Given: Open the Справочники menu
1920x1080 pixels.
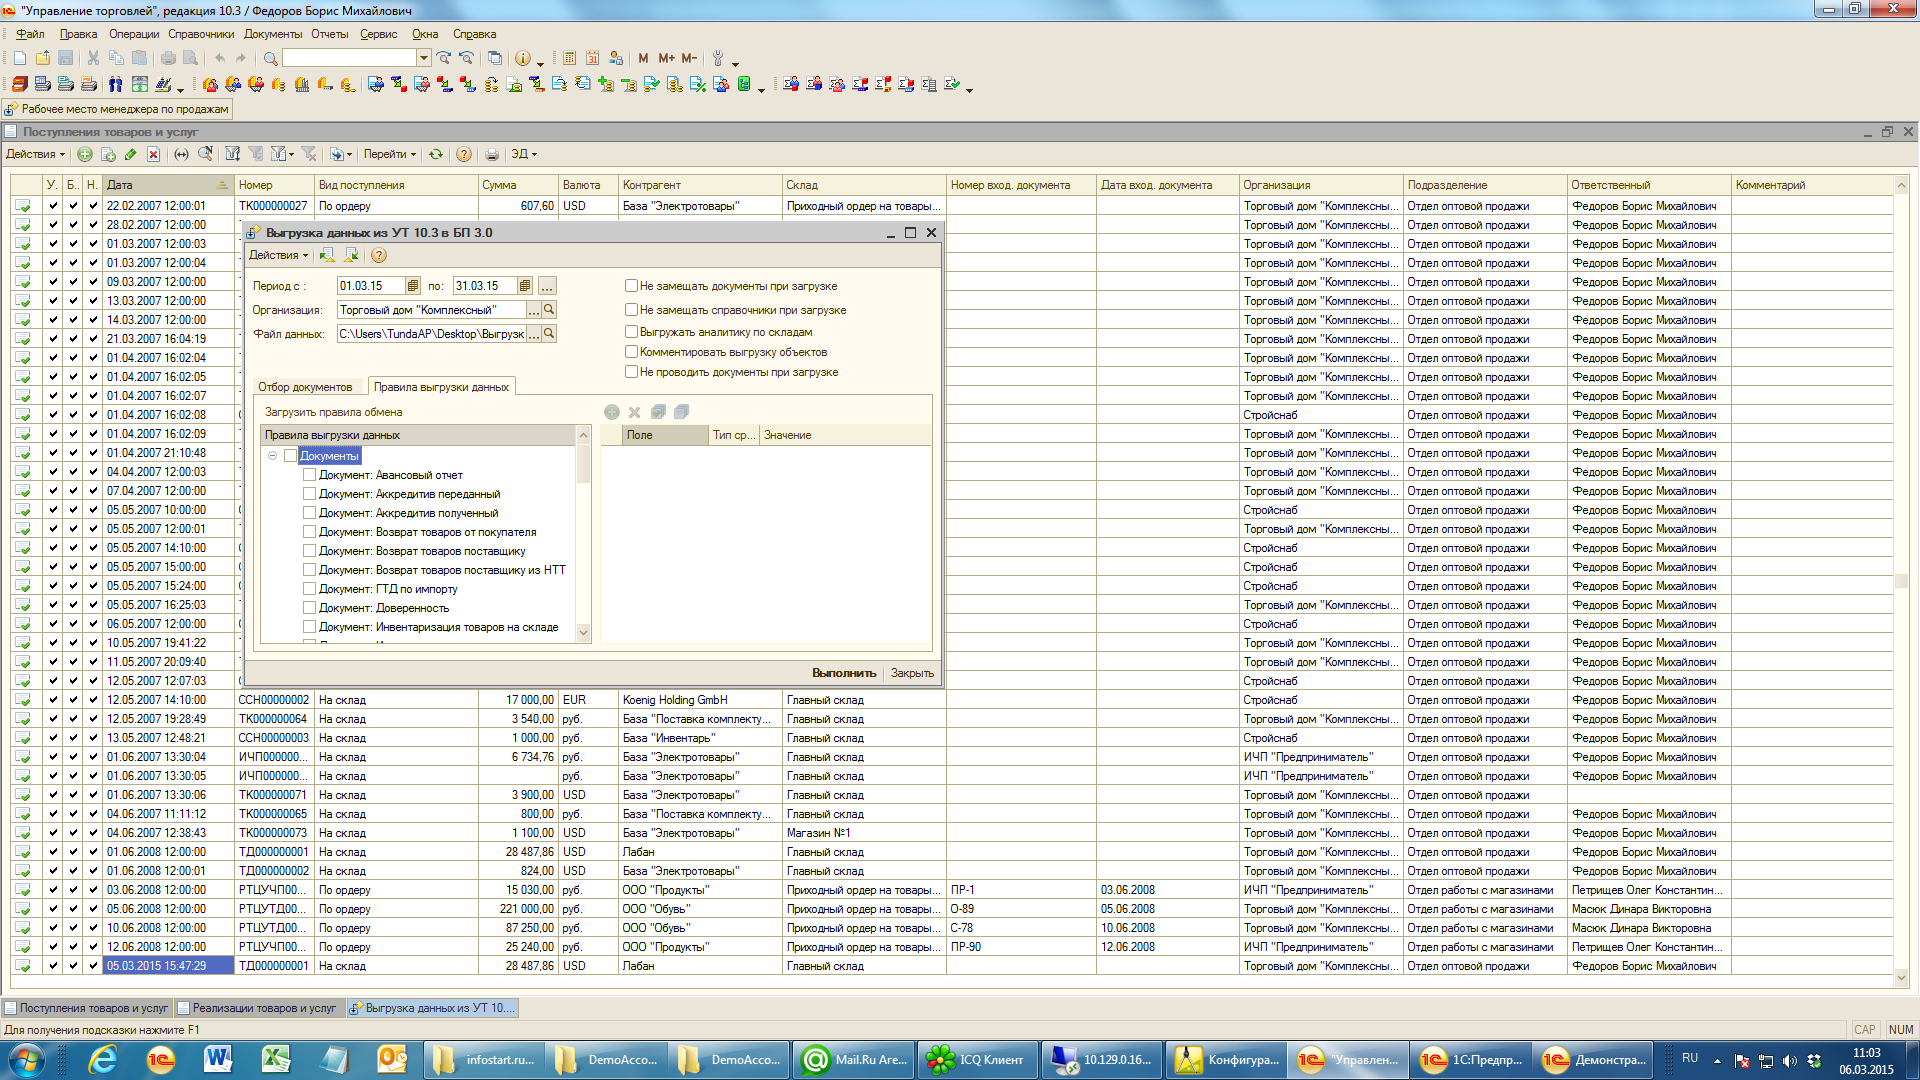Looking at the screenshot, I should [200, 34].
